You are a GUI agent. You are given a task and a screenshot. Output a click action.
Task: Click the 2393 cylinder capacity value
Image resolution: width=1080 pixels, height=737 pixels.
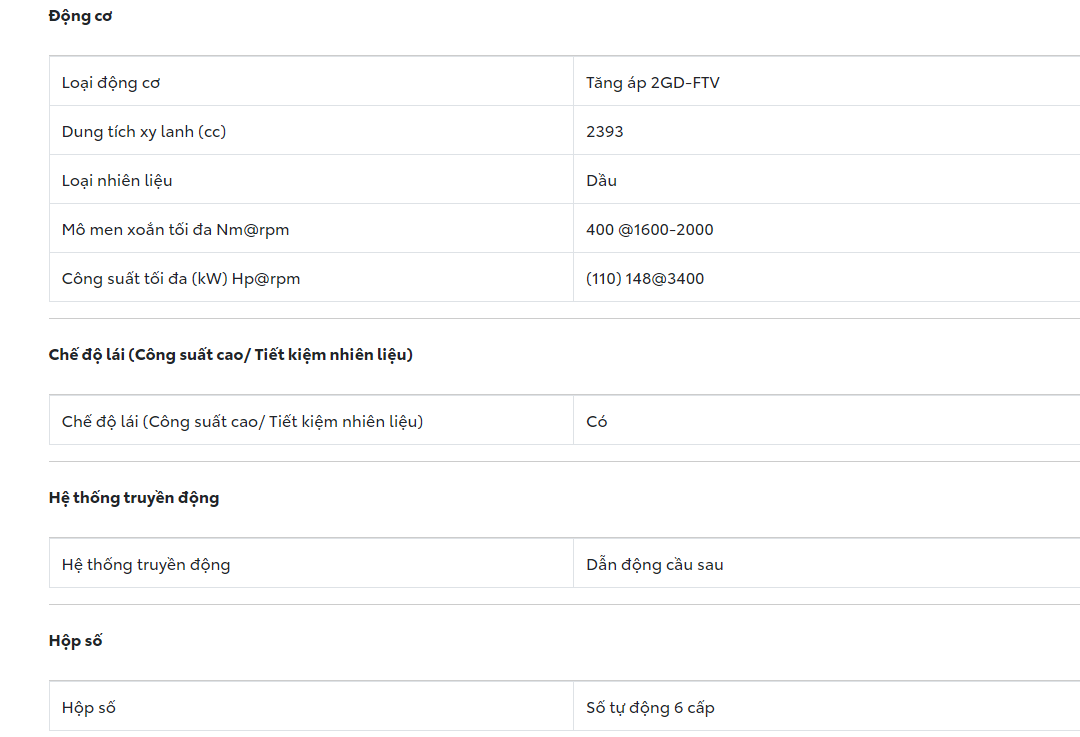pyautogui.click(x=604, y=131)
